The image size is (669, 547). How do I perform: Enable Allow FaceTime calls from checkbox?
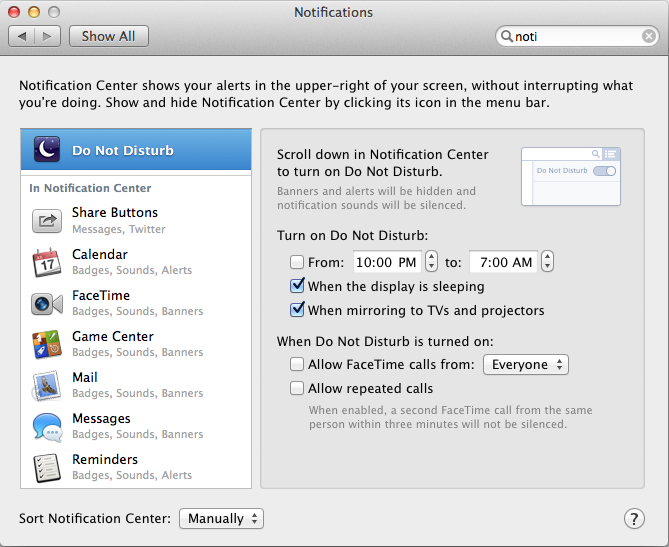click(x=297, y=365)
